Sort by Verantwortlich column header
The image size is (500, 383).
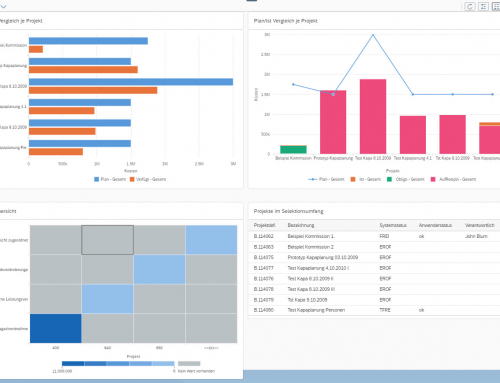tap(480, 225)
